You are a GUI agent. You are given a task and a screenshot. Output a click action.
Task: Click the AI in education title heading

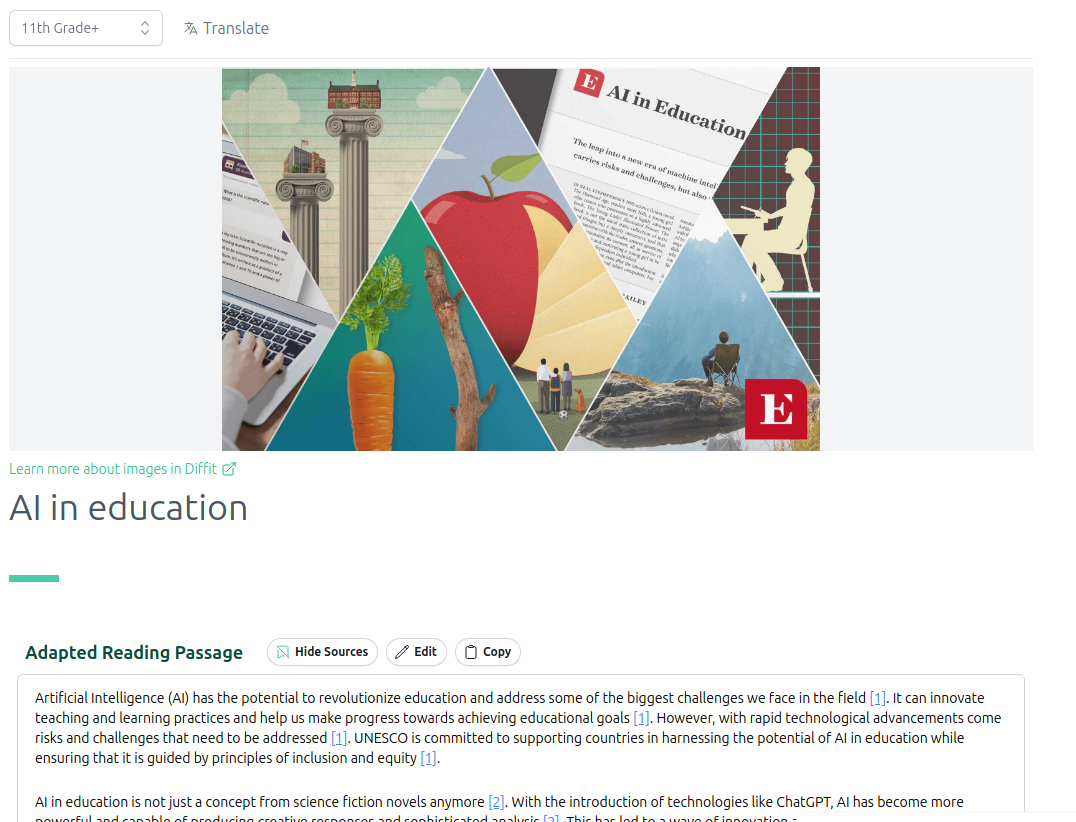click(128, 508)
